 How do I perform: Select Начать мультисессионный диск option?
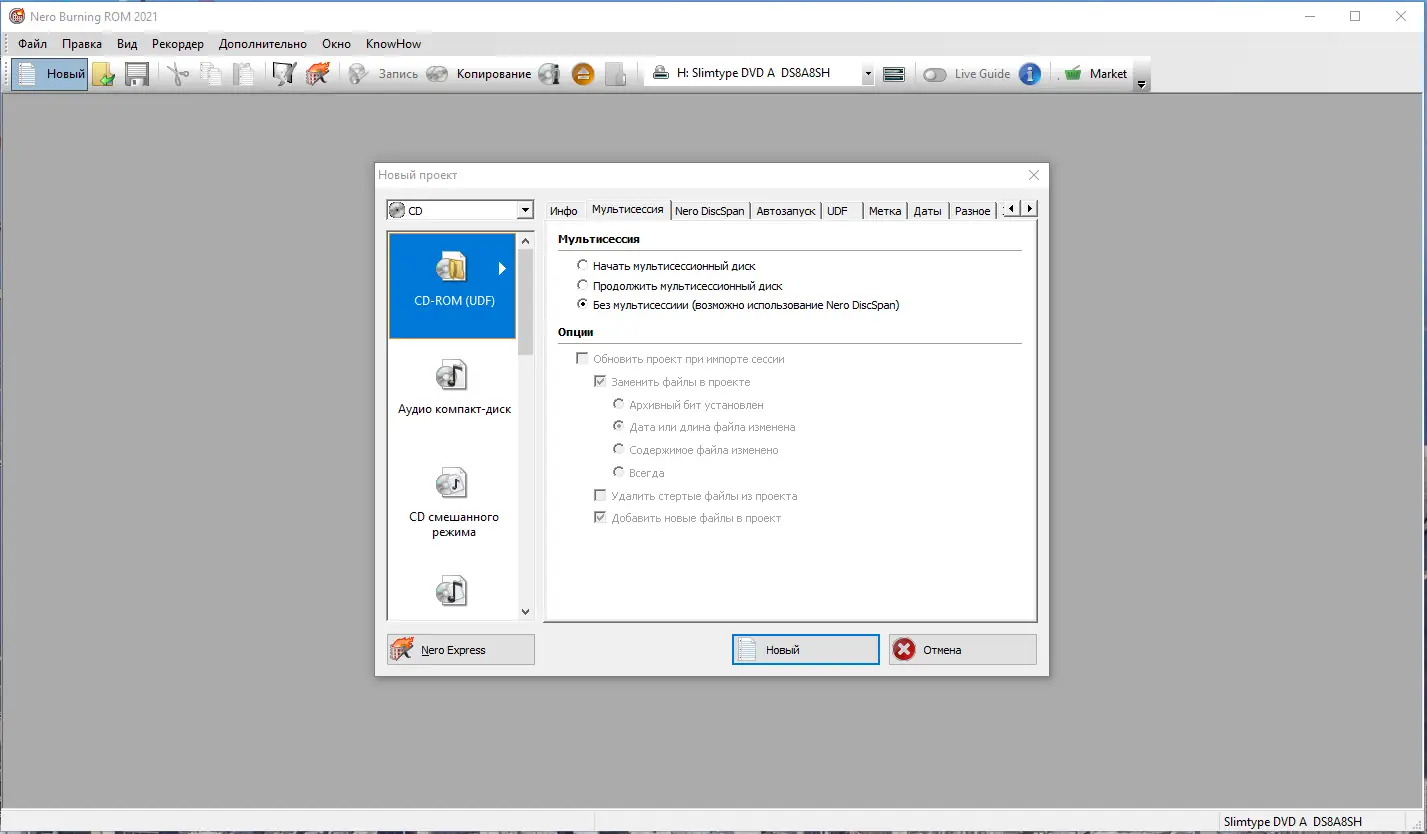click(x=583, y=265)
